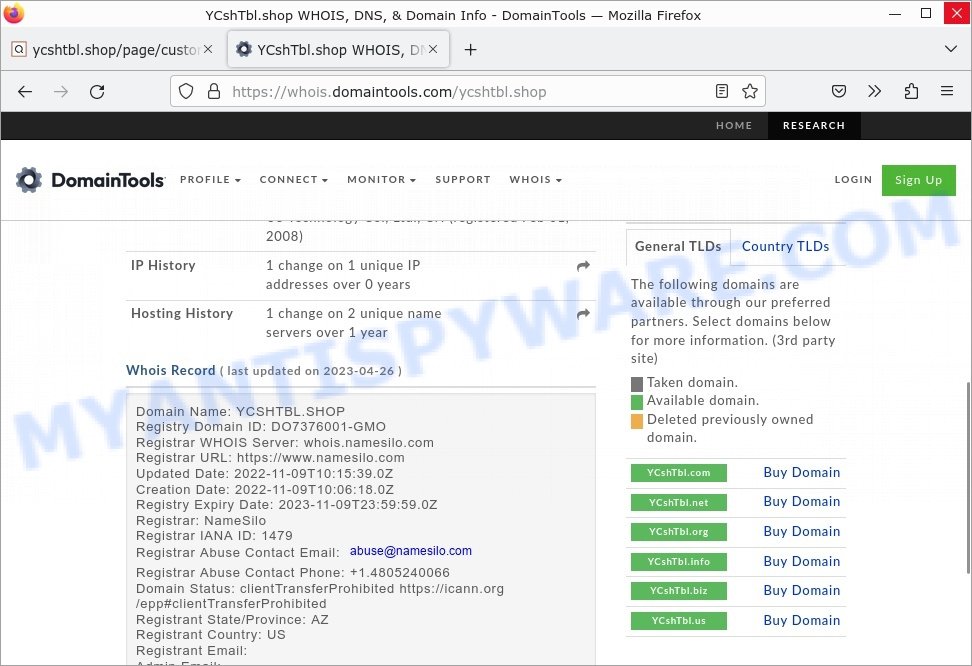Click the green YCshTbl.info domain badge
The image size is (972, 666).
[678, 561]
